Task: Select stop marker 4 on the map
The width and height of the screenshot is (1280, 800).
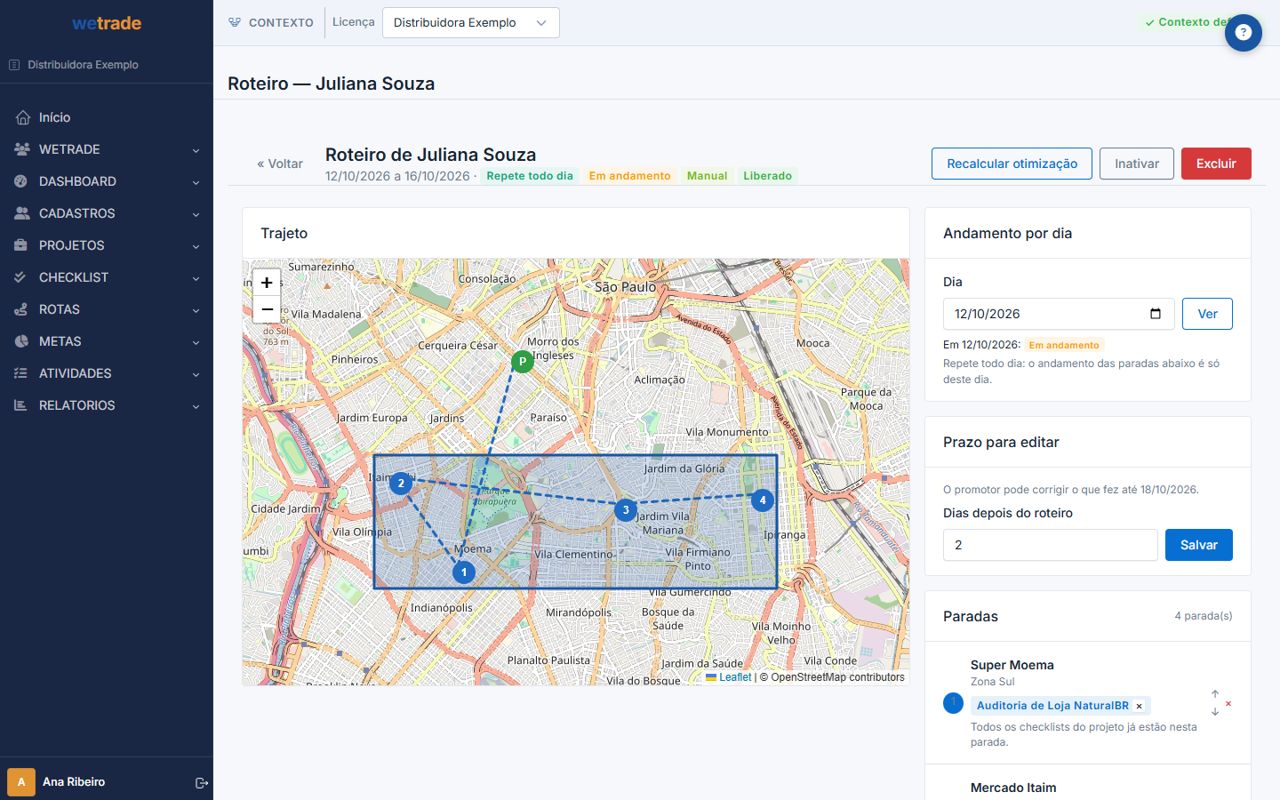Action: [762, 499]
